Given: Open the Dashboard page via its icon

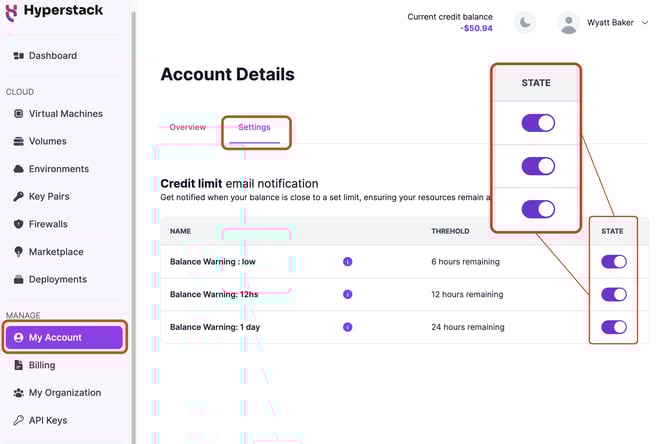Looking at the screenshot, I should [18, 56].
